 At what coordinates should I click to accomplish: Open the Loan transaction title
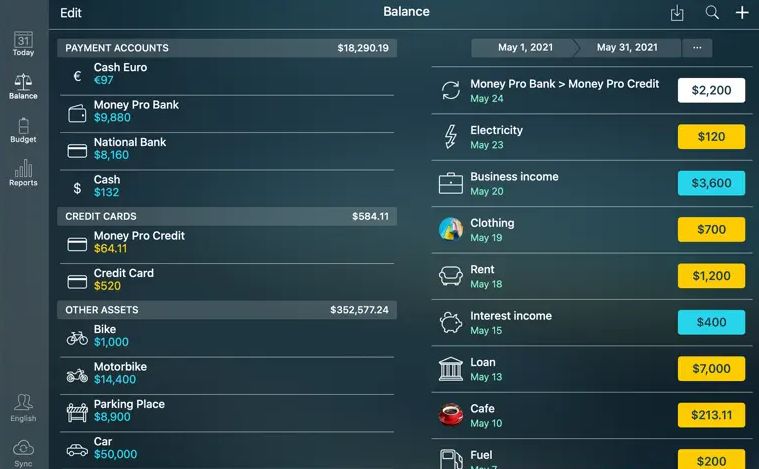click(x=483, y=362)
